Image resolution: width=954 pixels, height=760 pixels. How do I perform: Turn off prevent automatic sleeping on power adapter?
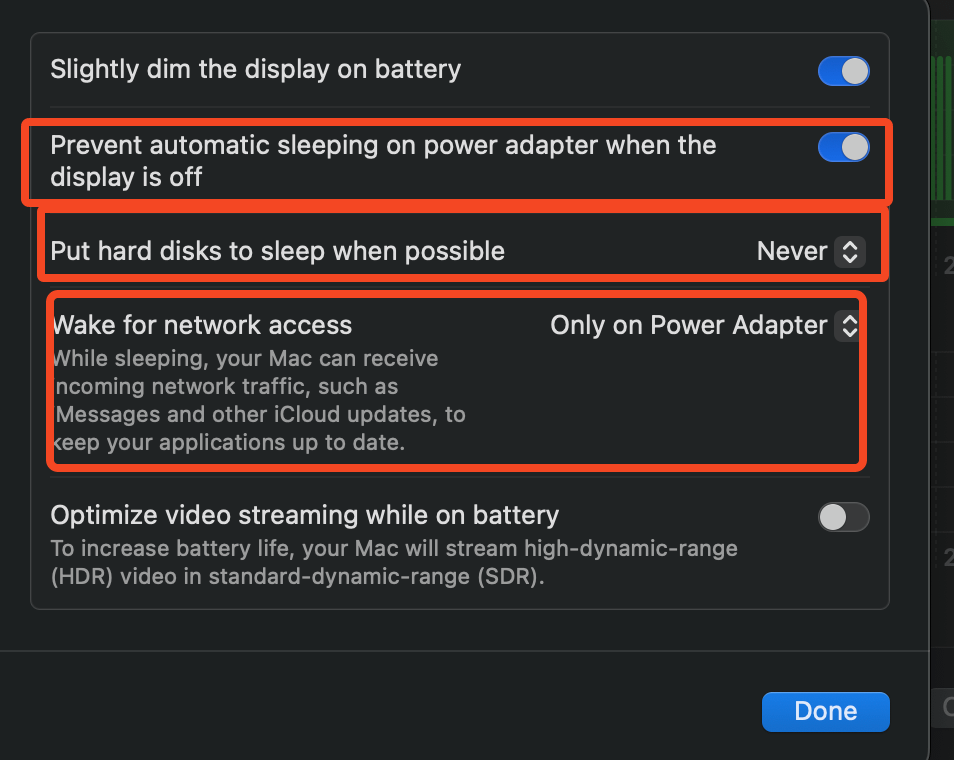(843, 147)
